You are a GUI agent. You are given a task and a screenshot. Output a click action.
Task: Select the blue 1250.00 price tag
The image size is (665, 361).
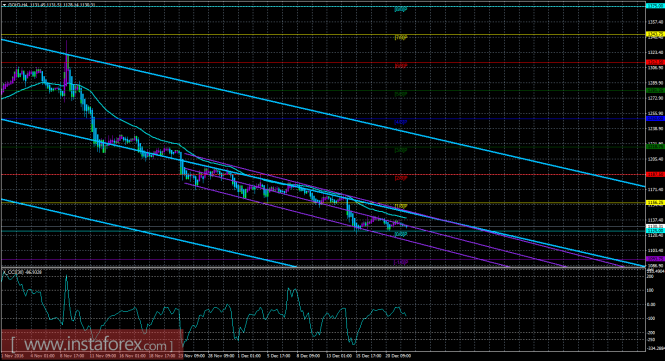pyautogui.click(x=654, y=118)
